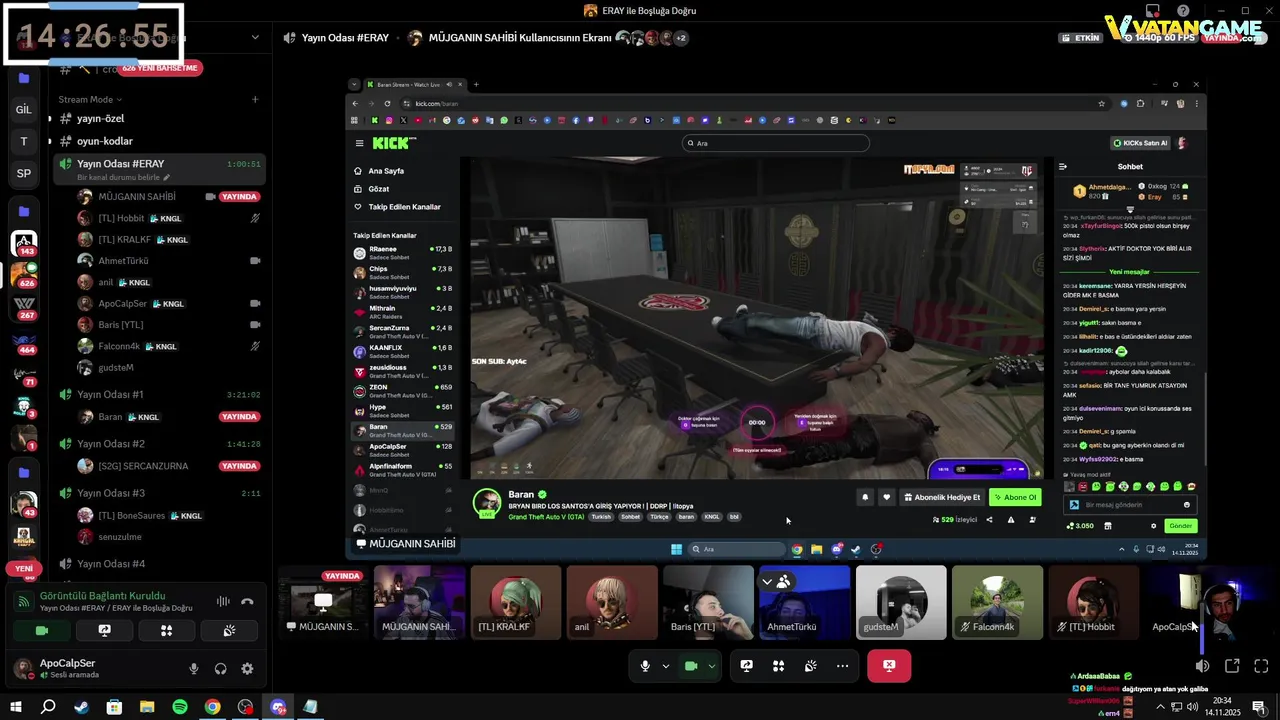Viewport: 1280px width, 720px height.
Task: Select Yayın Odası #3 voice channel
Action: tap(159, 493)
